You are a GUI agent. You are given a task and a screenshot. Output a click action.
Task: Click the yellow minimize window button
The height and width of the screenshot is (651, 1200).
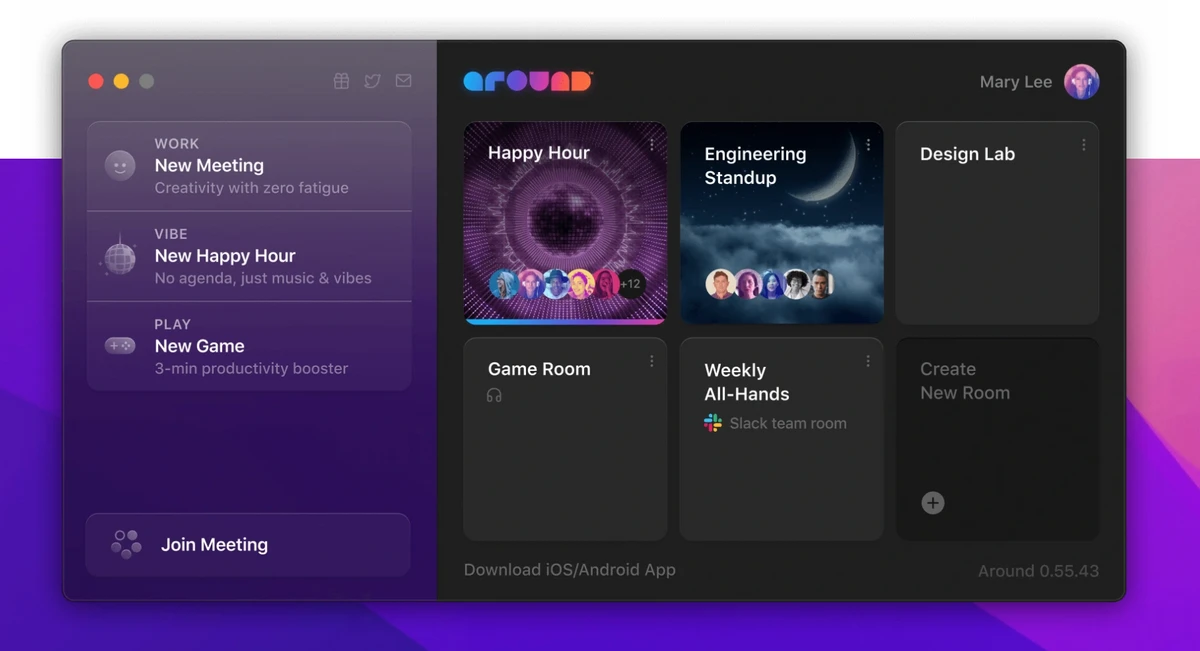121,81
